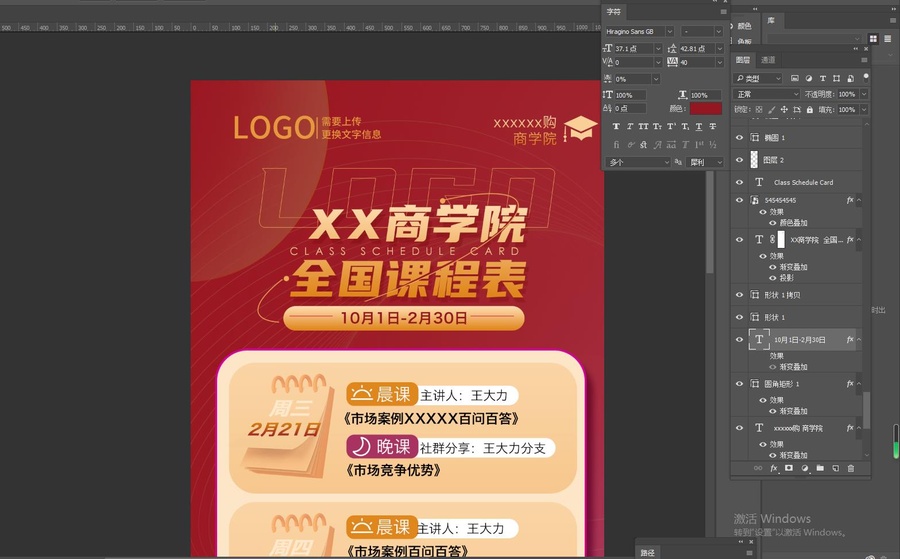The image size is (900, 559).
Task: Select the 图层 tab
Action: (x=742, y=60)
